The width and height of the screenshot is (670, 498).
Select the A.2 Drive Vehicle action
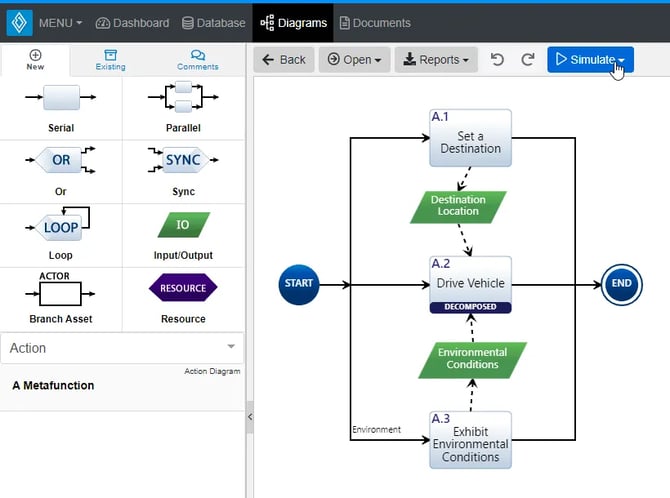point(470,284)
